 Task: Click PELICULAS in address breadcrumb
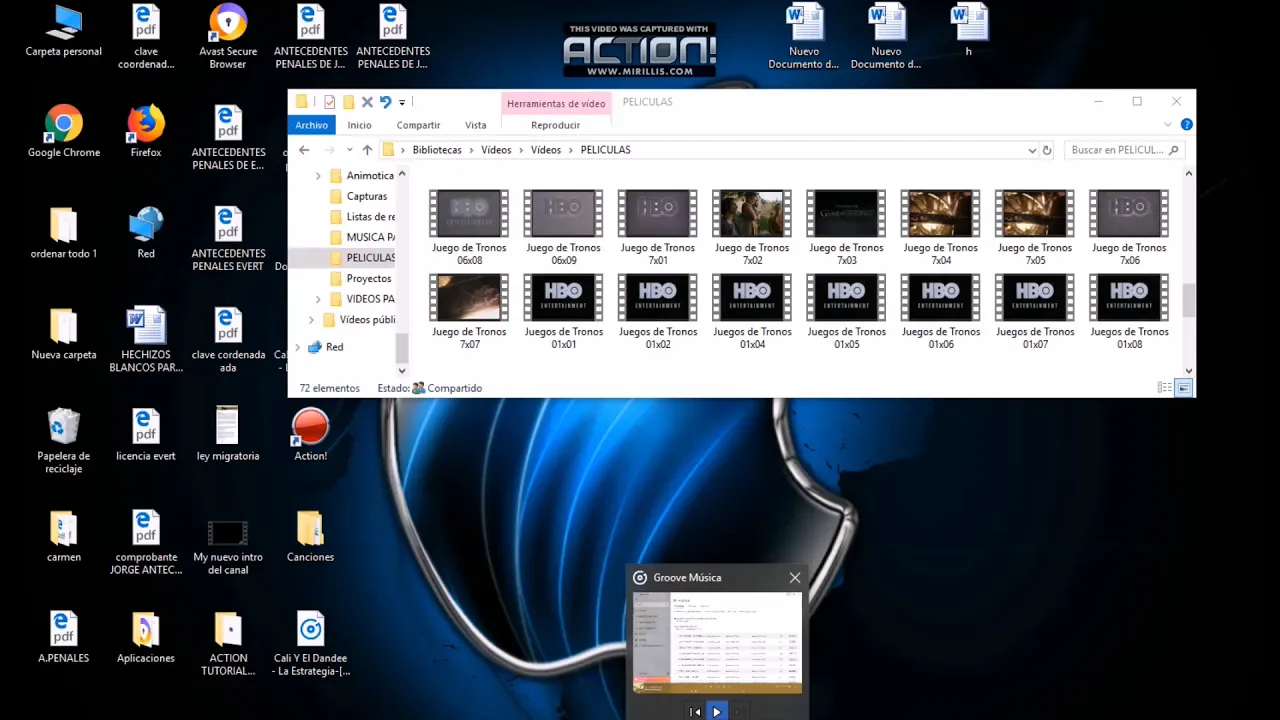[605, 150]
